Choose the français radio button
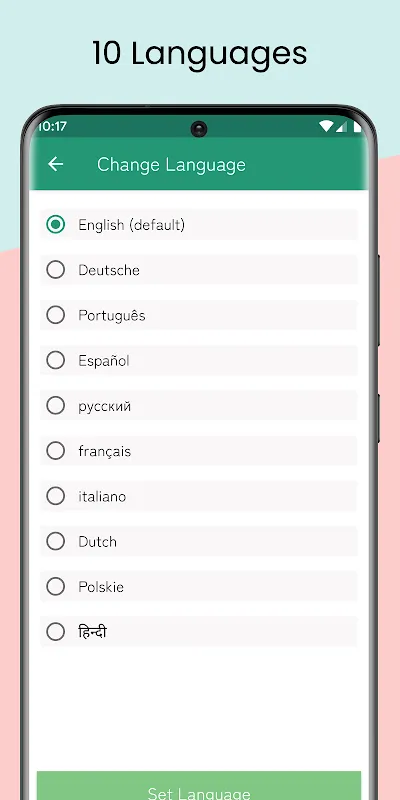The width and height of the screenshot is (400, 800). coord(56,451)
